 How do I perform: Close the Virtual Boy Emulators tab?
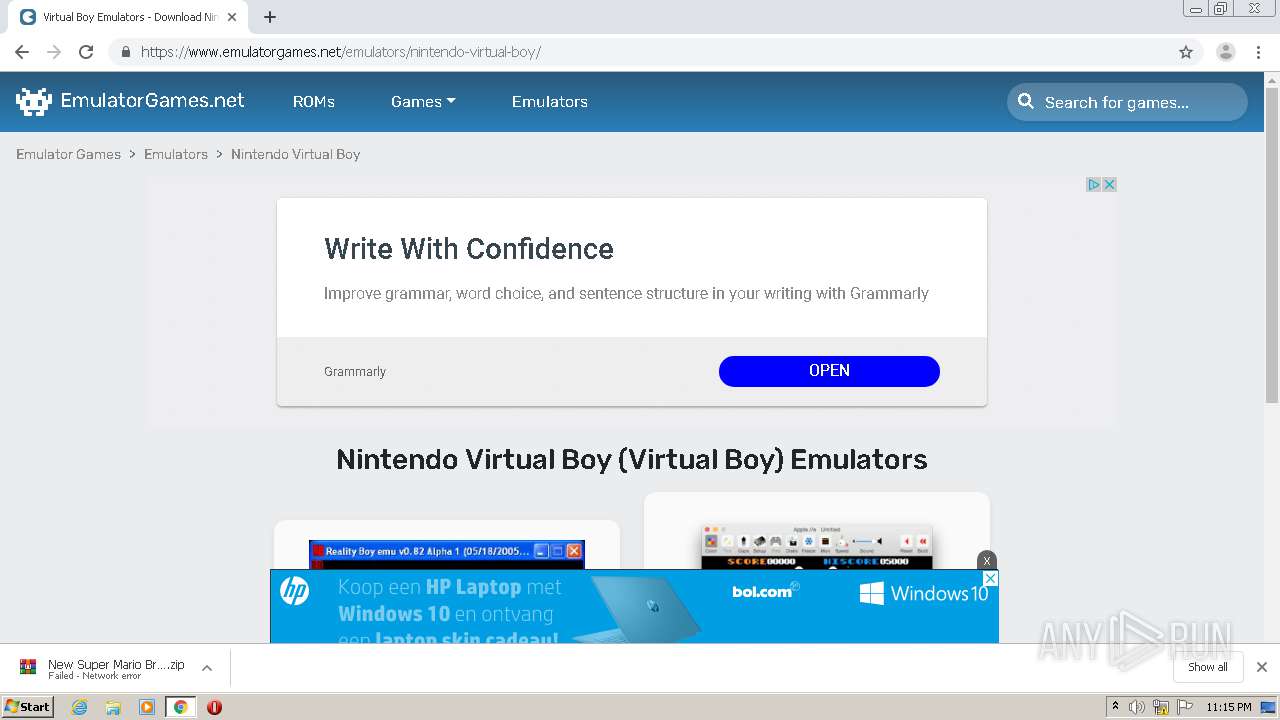pos(232,17)
